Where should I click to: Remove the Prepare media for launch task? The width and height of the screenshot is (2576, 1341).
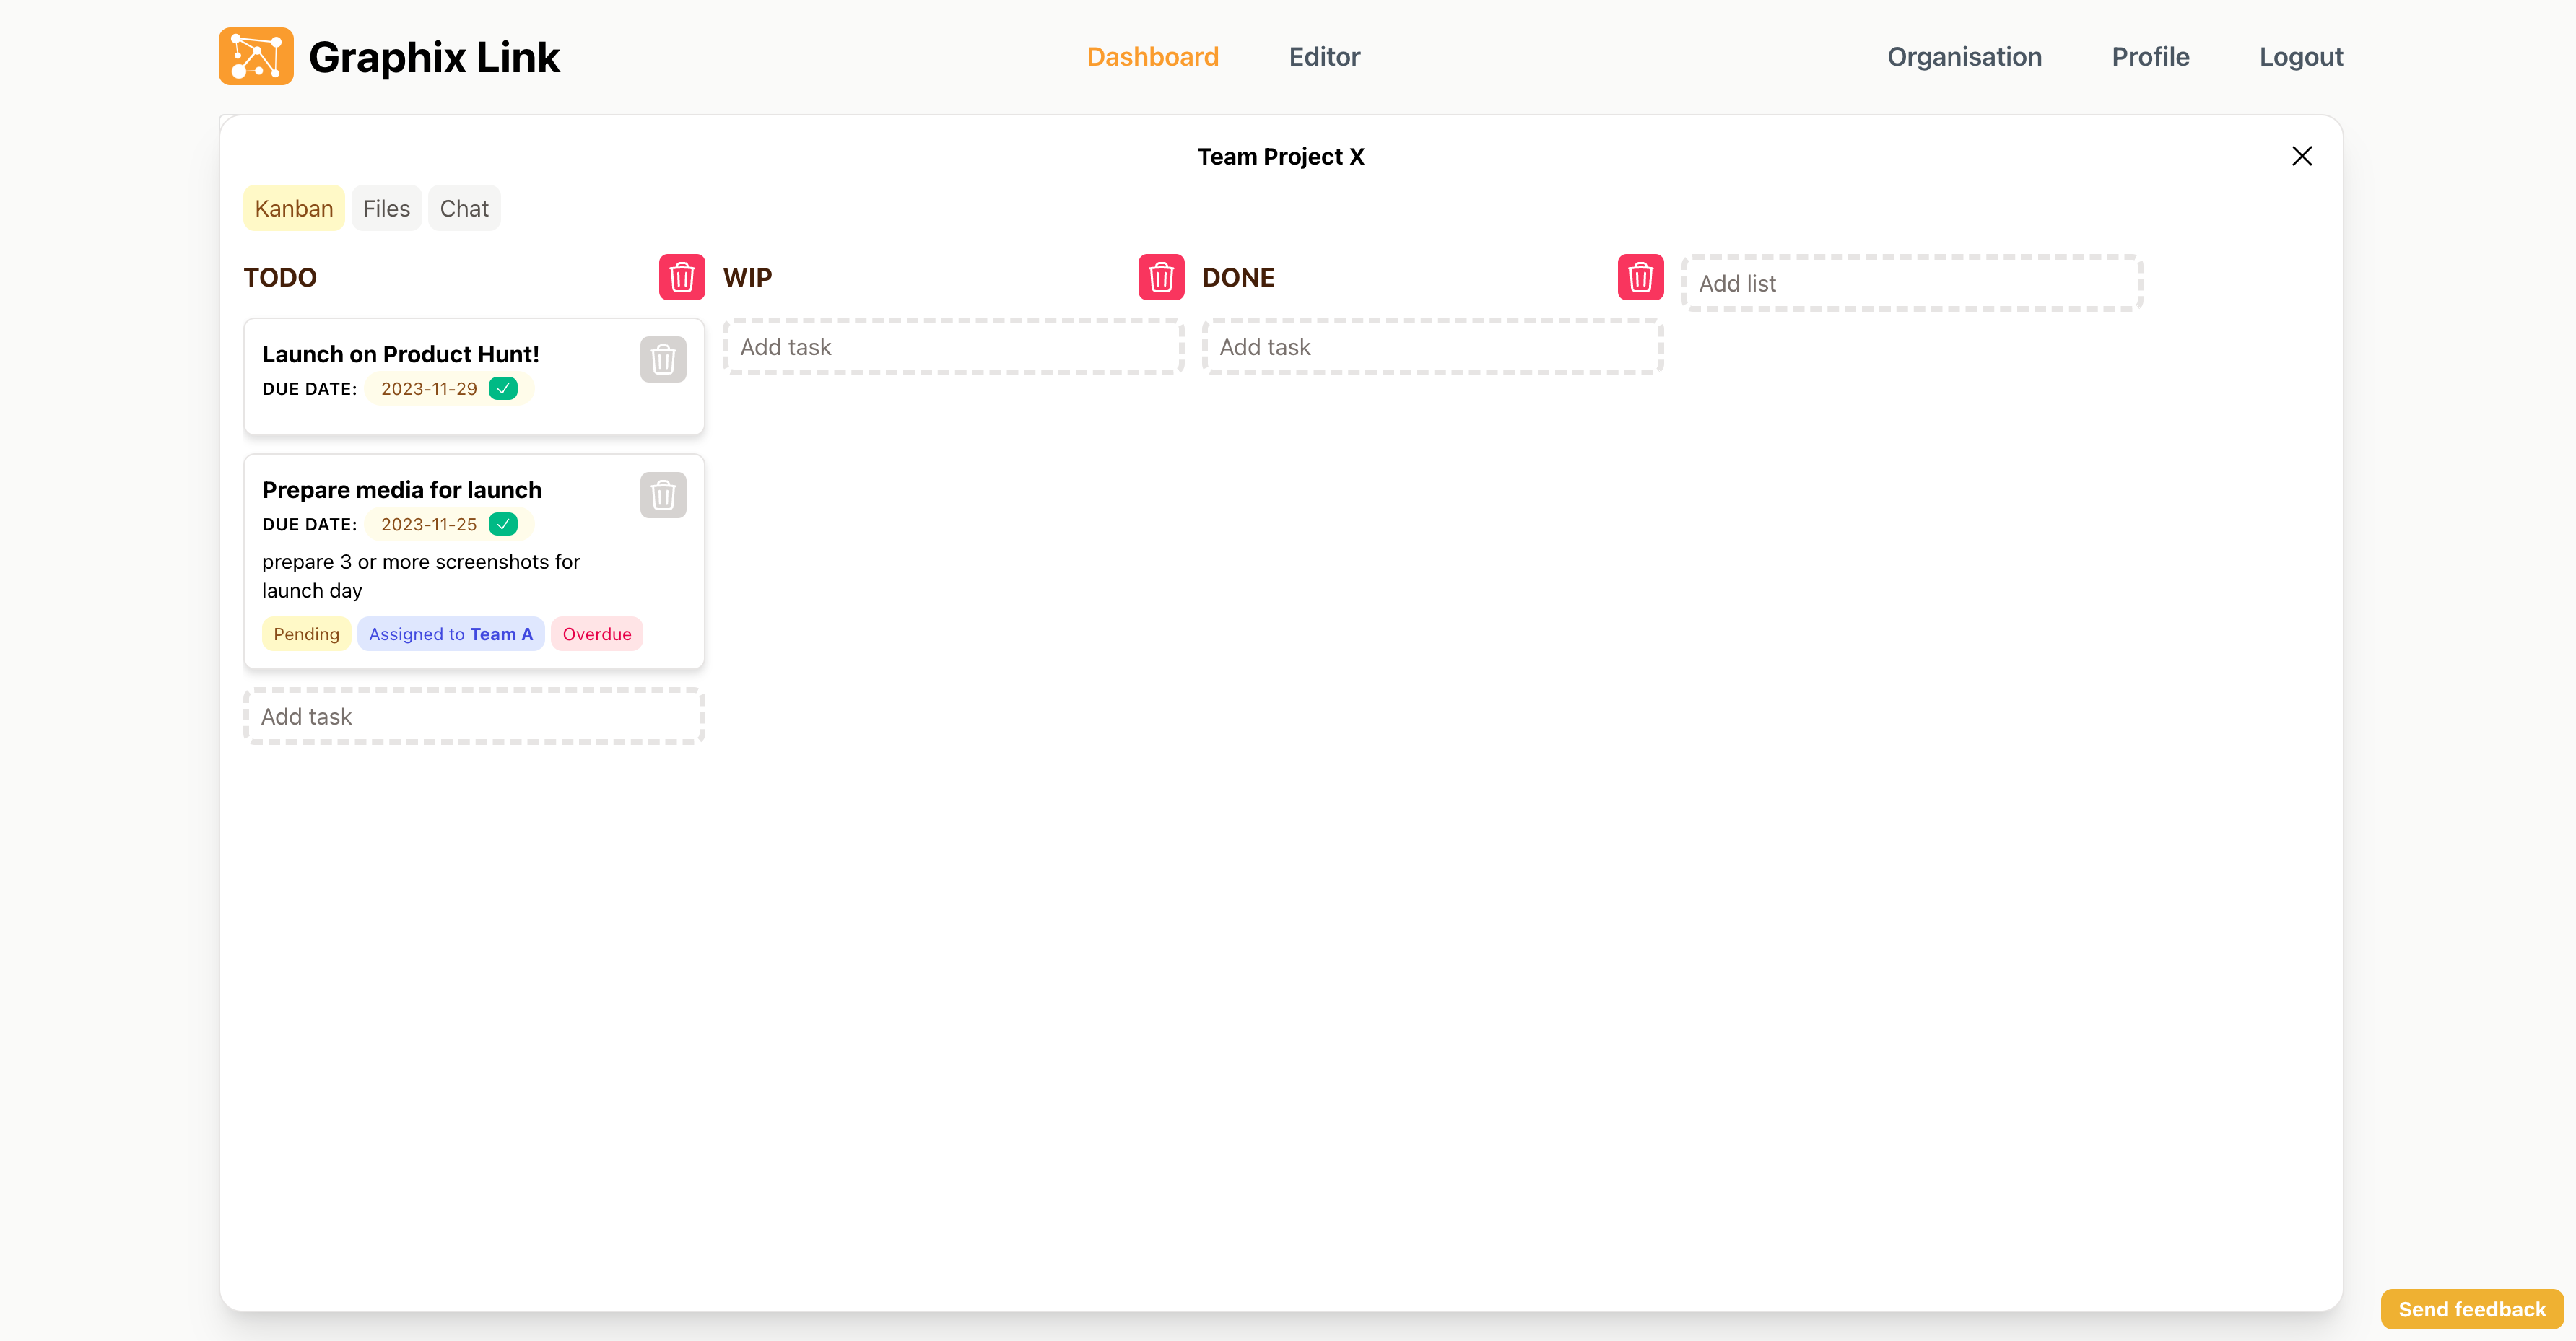click(x=663, y=495)
